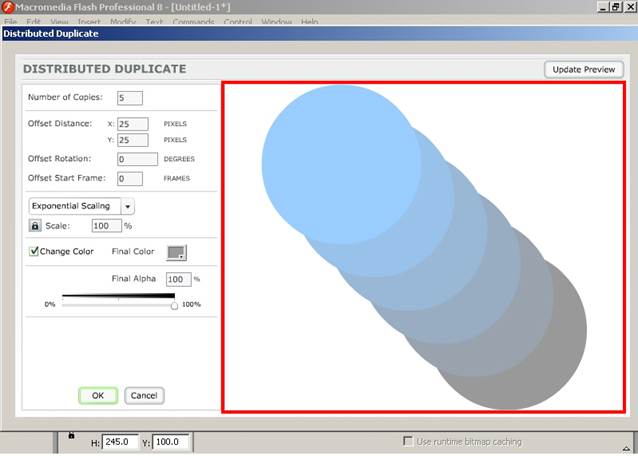638x456 pixels.
Task: Click the Final Alpha slider handle
Action: point(174,305)
